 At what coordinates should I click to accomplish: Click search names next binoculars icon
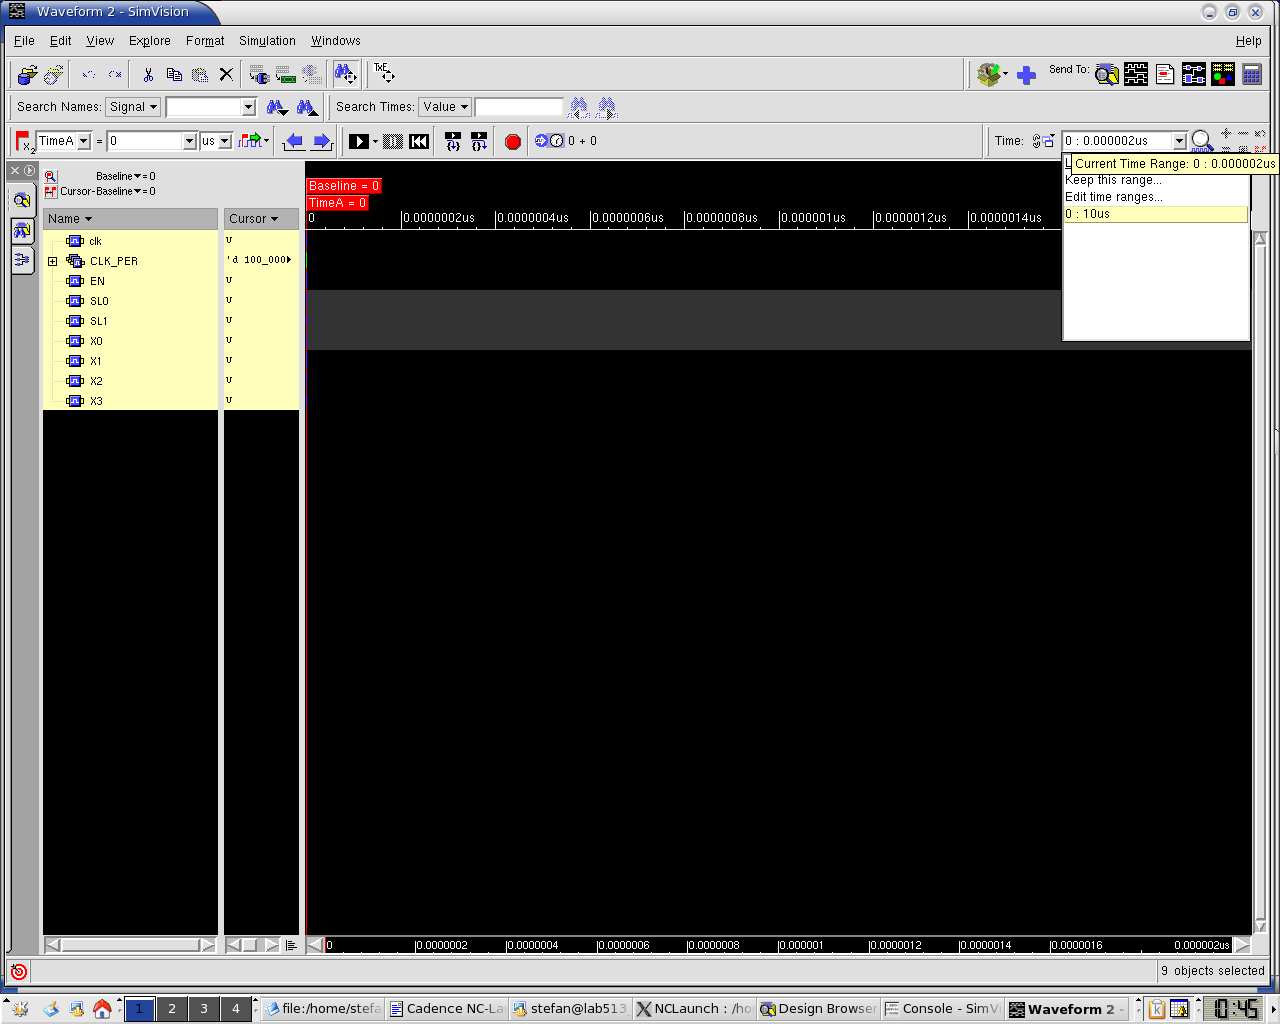277,107
